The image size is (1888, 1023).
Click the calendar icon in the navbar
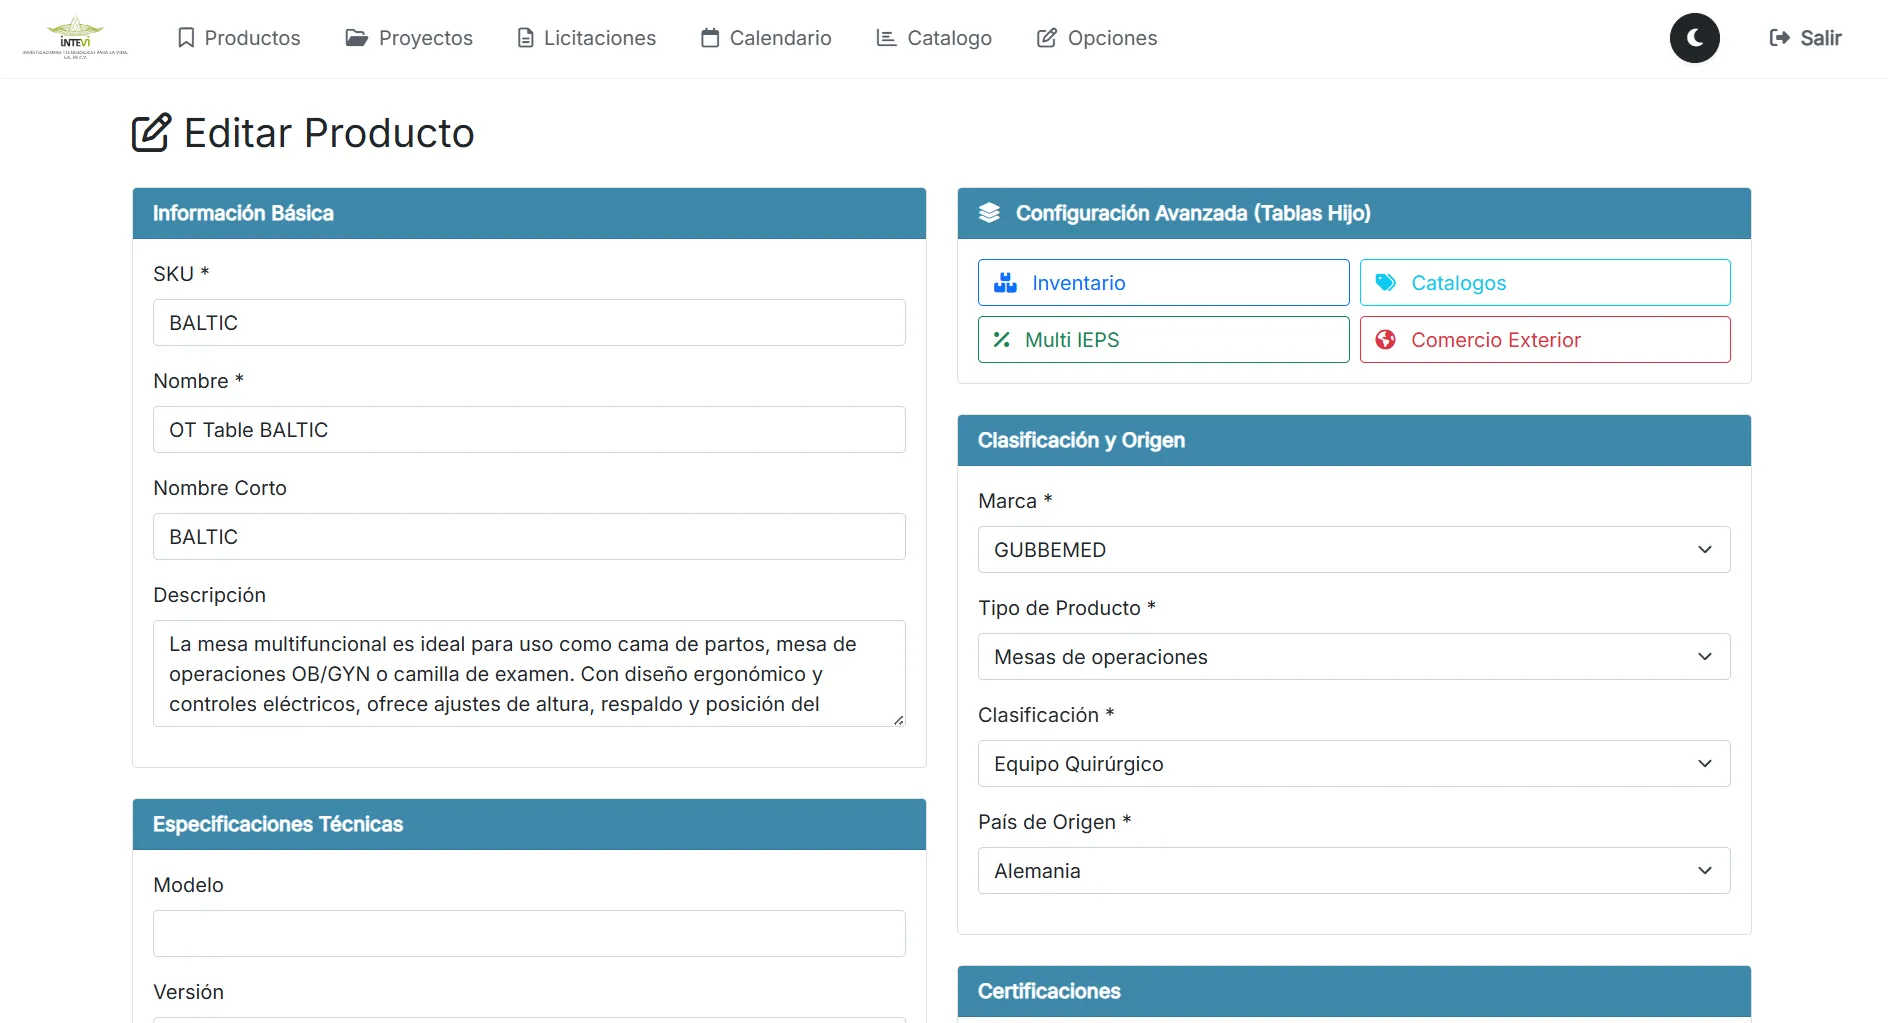point(710,38)
